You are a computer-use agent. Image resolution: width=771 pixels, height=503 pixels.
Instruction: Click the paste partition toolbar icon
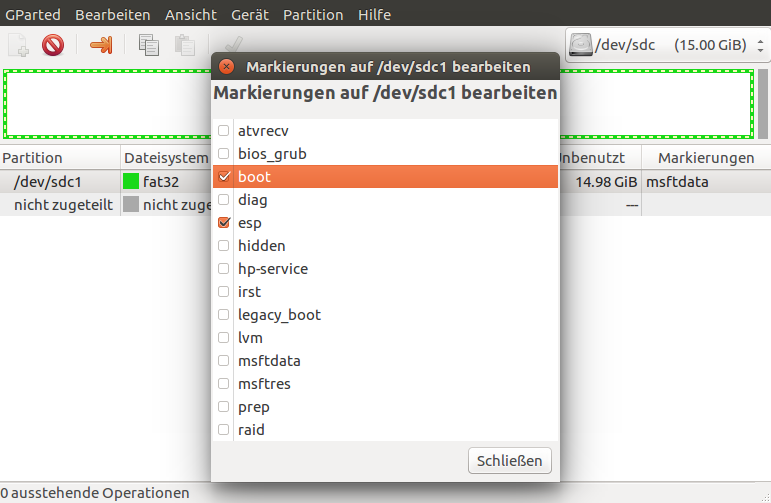click(x=184, y=45)
